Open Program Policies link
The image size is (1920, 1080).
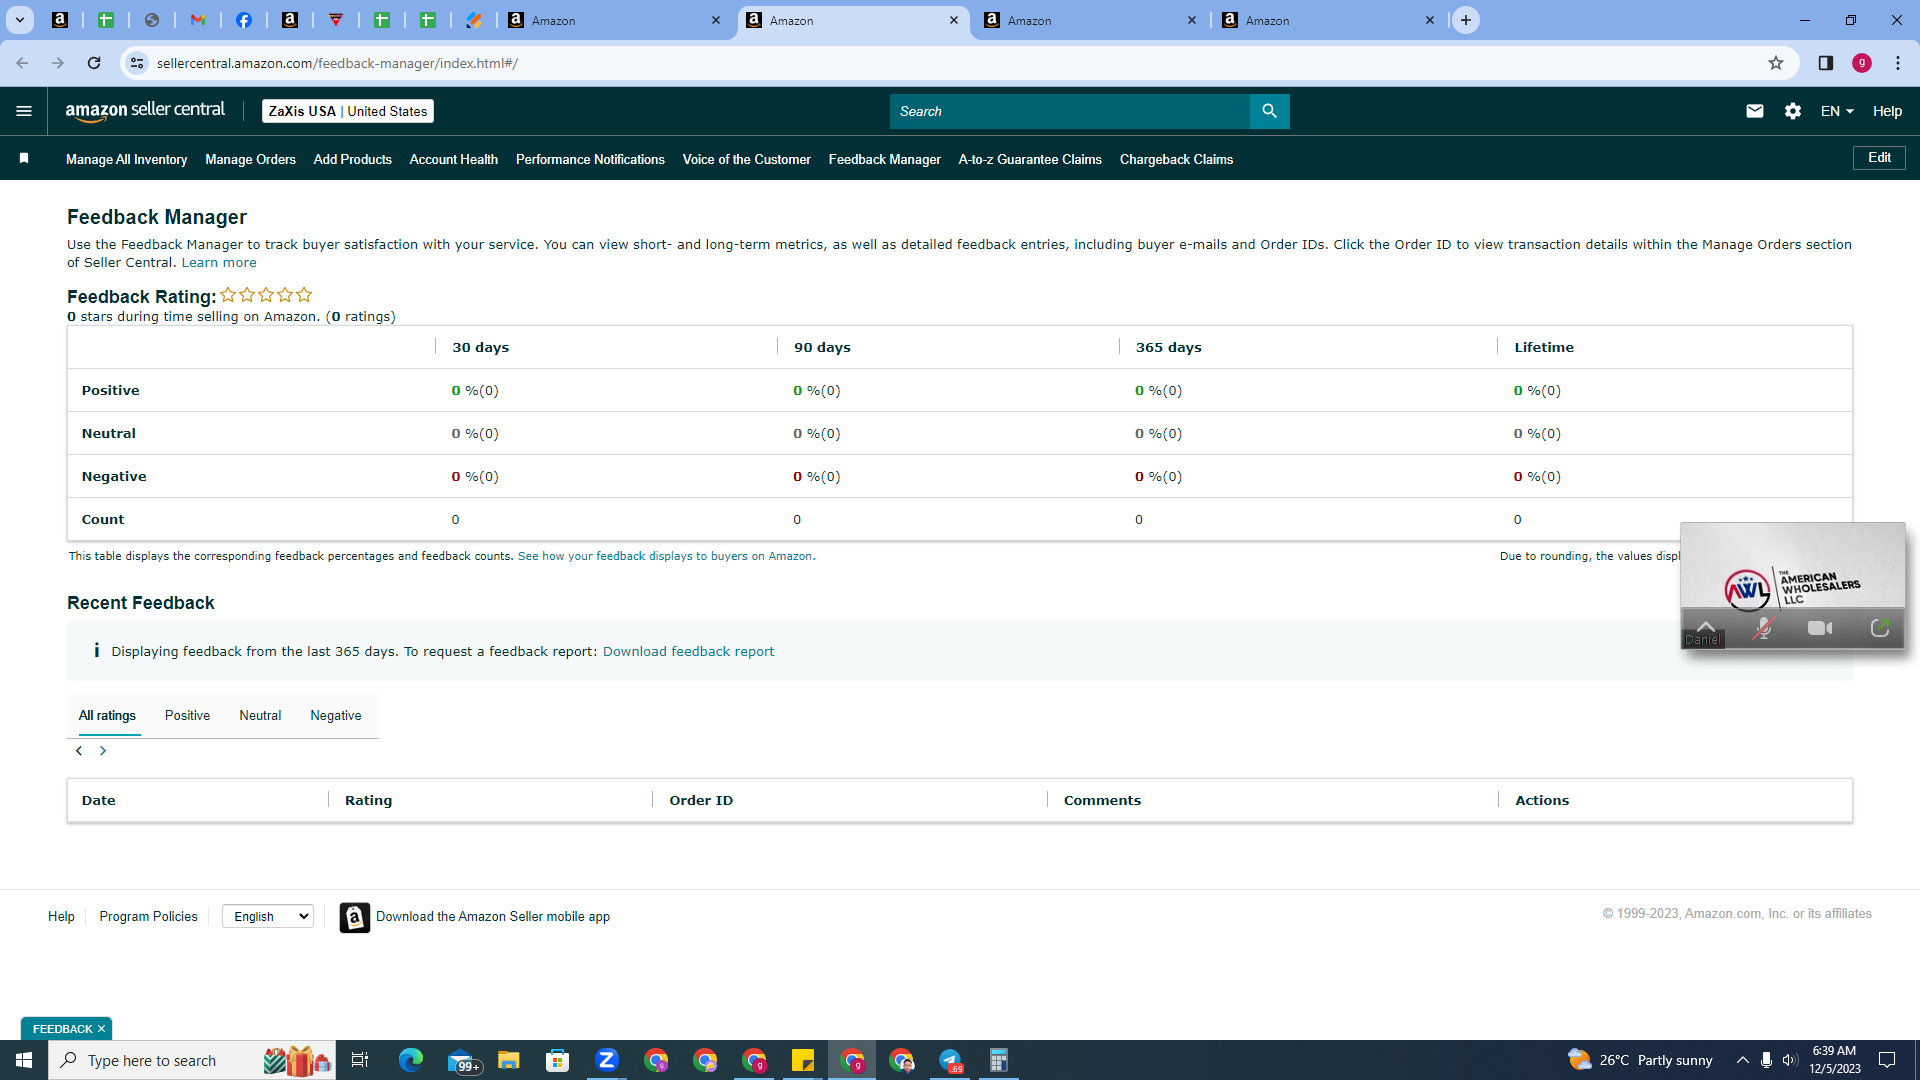(x=148, y=916)
